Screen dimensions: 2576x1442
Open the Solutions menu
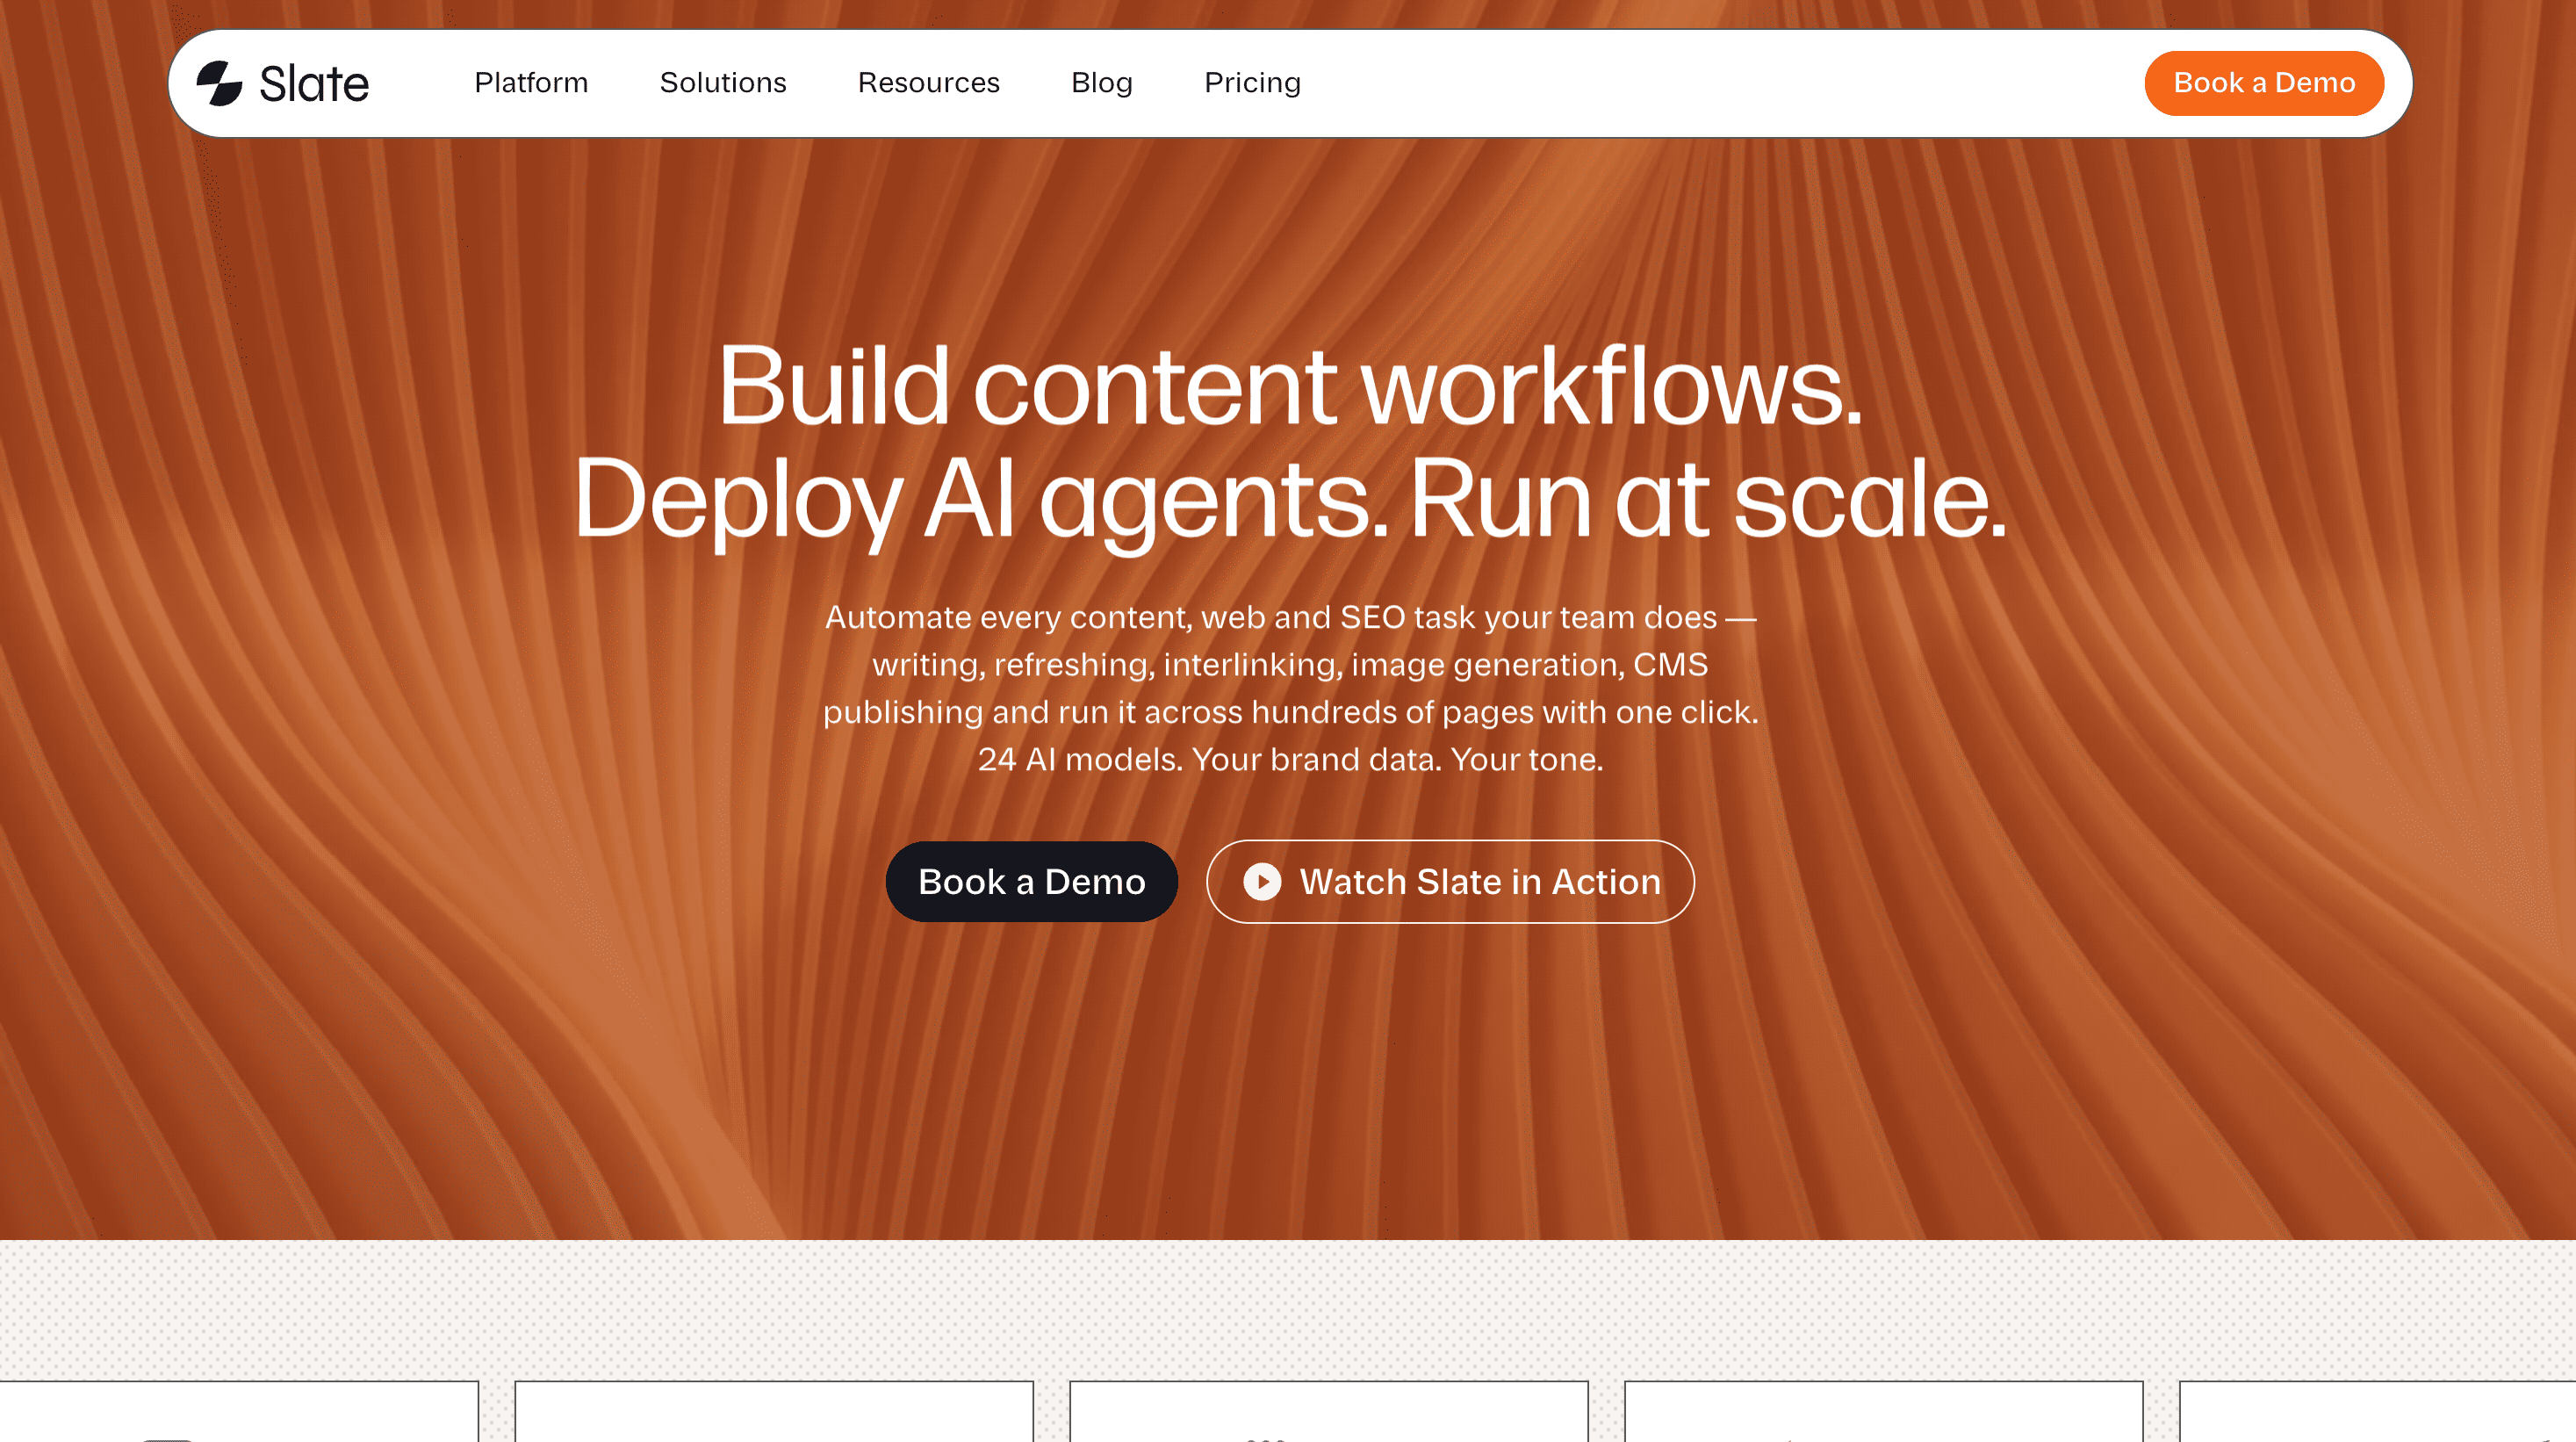pos(723,83)
